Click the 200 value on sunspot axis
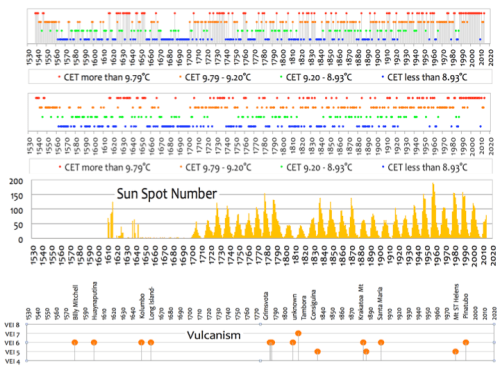The image size is (500, 375). (x=16, y=181)
